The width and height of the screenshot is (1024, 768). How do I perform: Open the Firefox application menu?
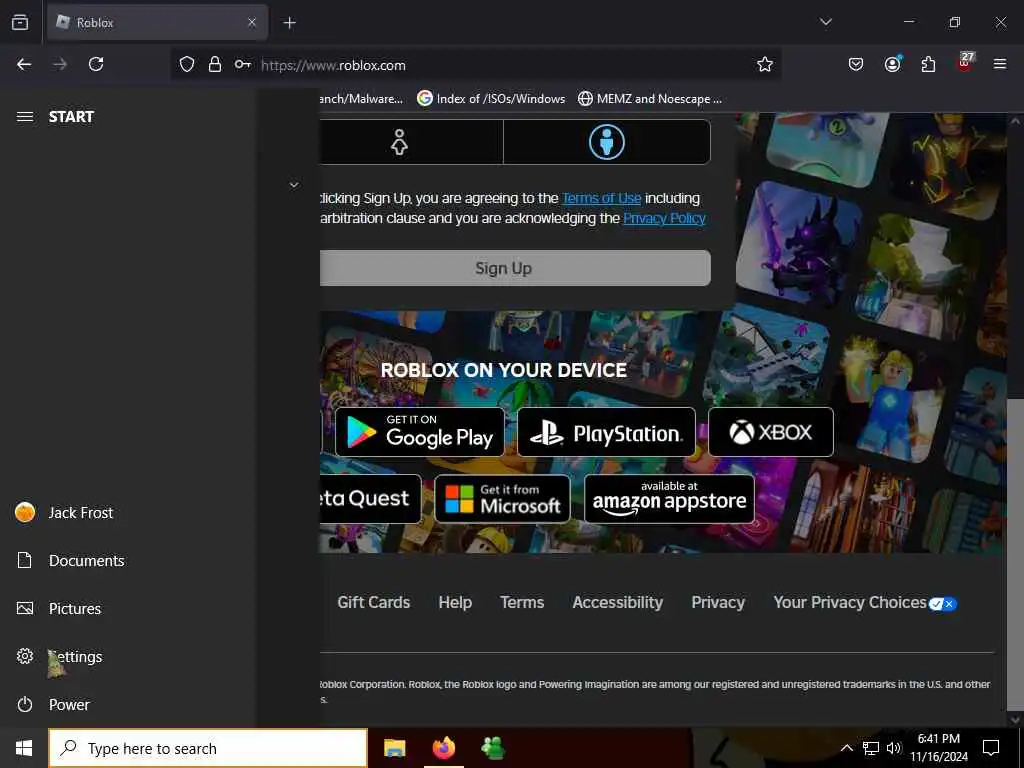[1000, 64]
